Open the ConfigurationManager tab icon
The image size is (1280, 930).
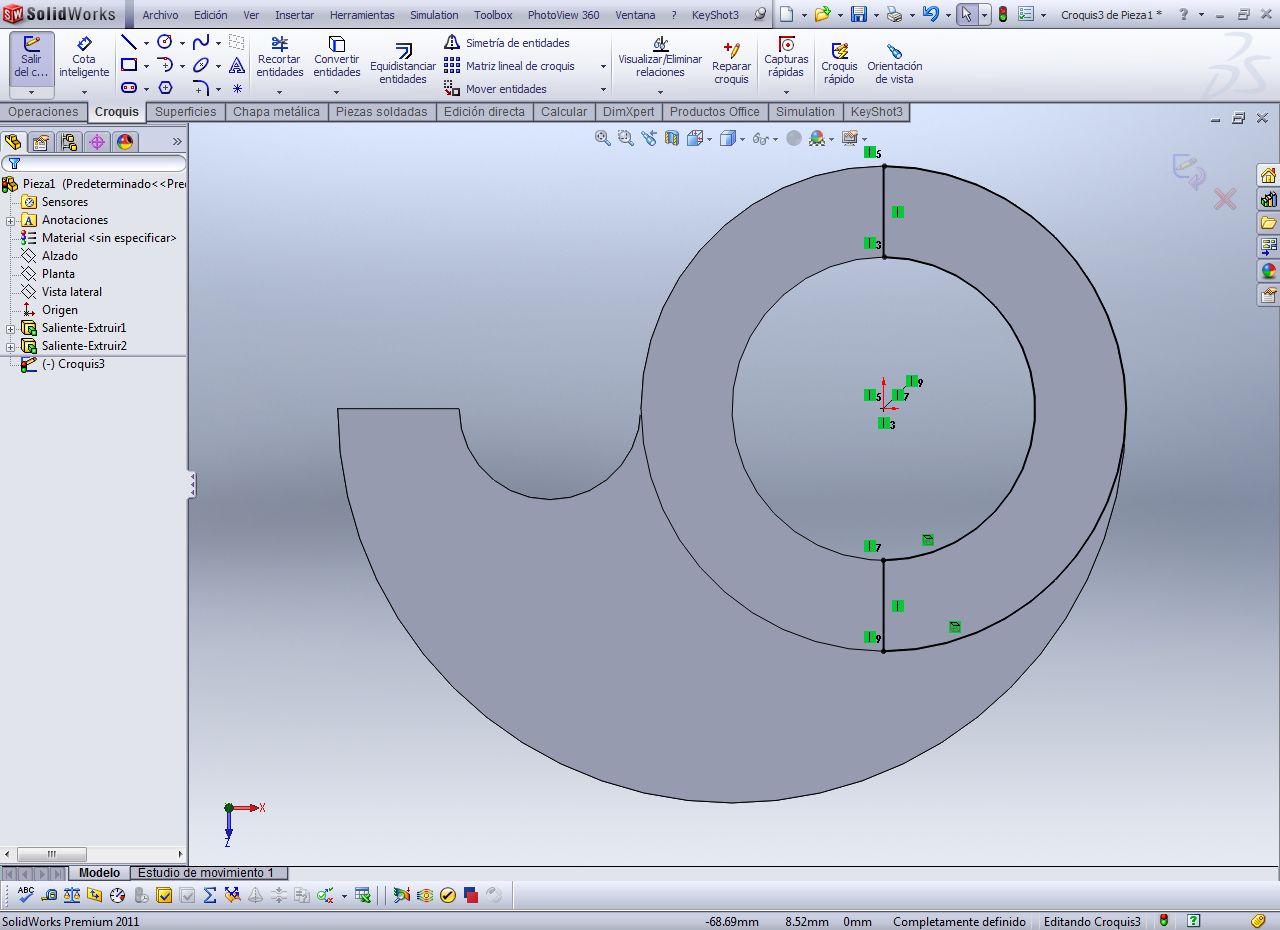coord(69,142)
